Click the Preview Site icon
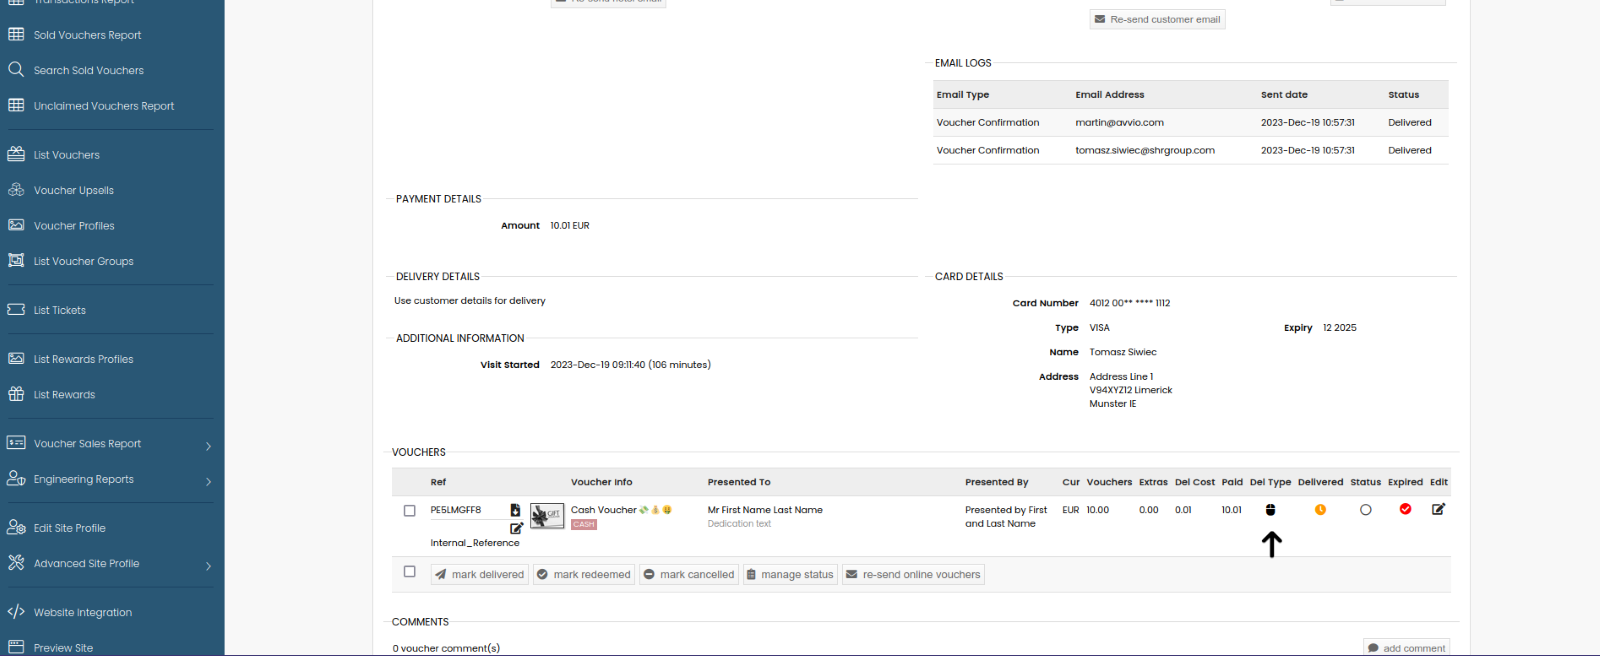 [x=16, y=647]
